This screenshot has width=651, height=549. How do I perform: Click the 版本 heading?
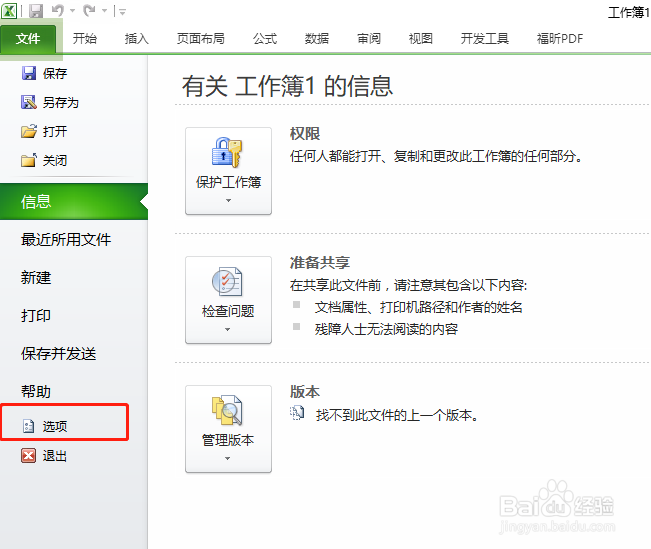(305, 392)
